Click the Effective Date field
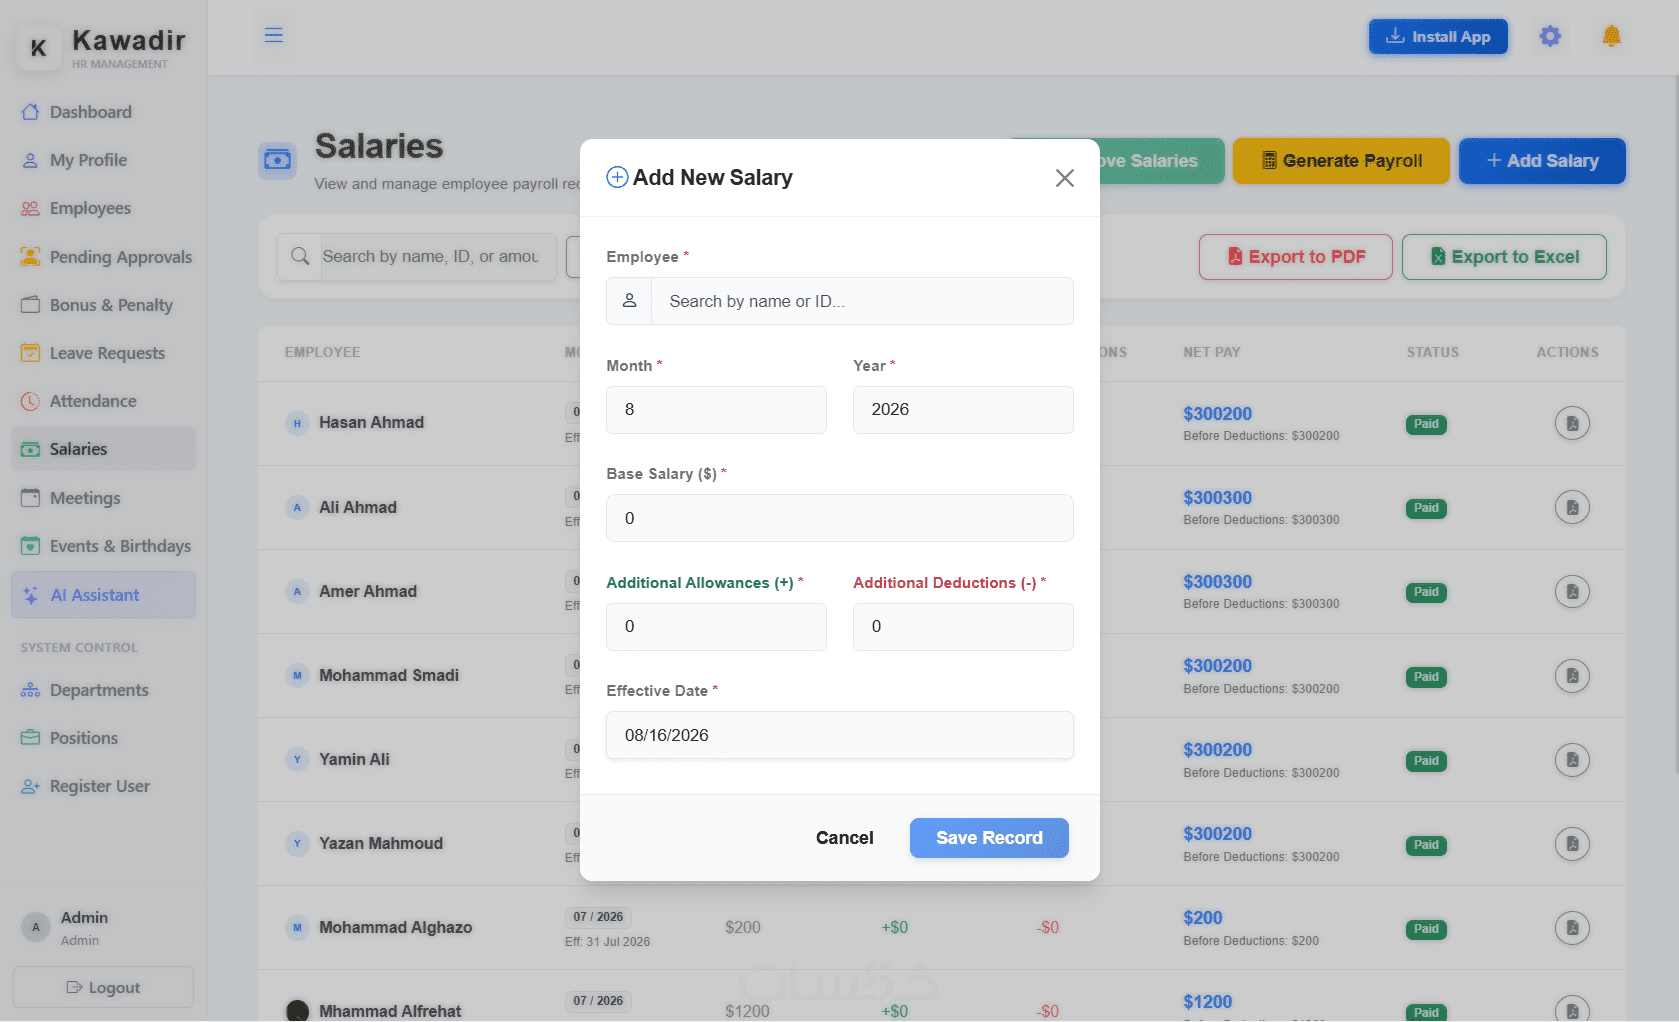This screenshot has height=1022, width=1679. pos(840,735)
